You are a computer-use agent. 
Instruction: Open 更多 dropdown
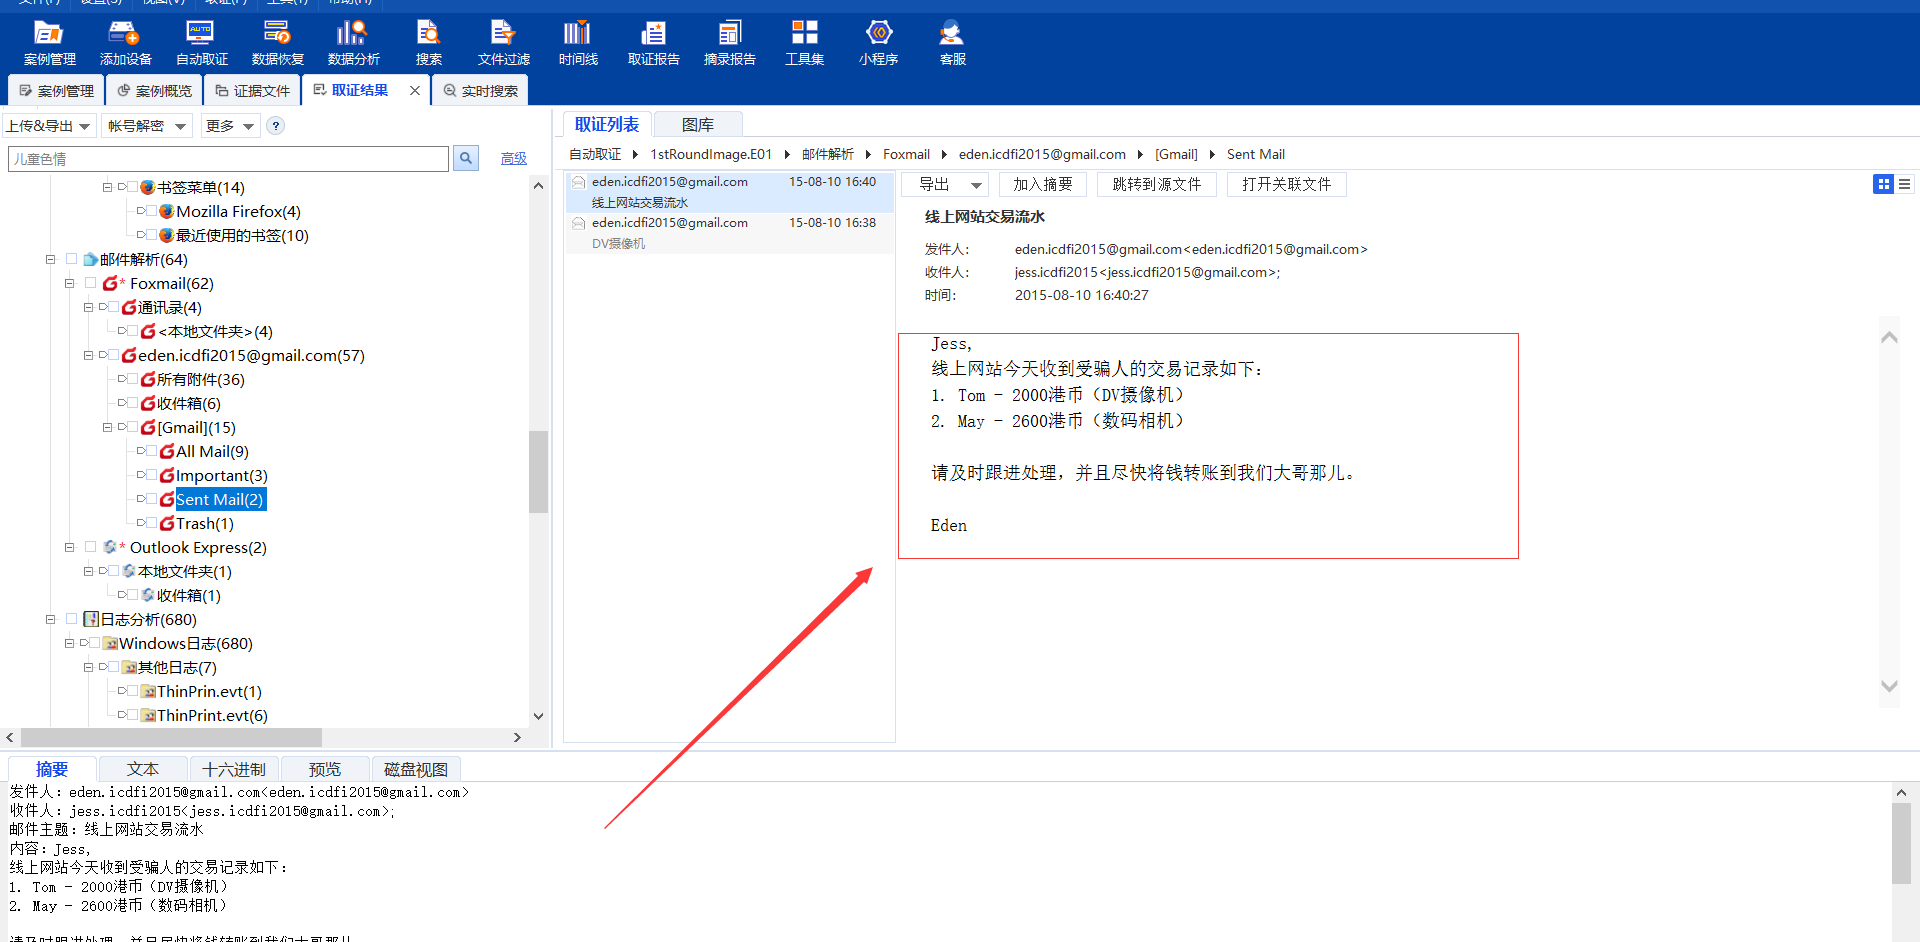[x=230, y=126]
